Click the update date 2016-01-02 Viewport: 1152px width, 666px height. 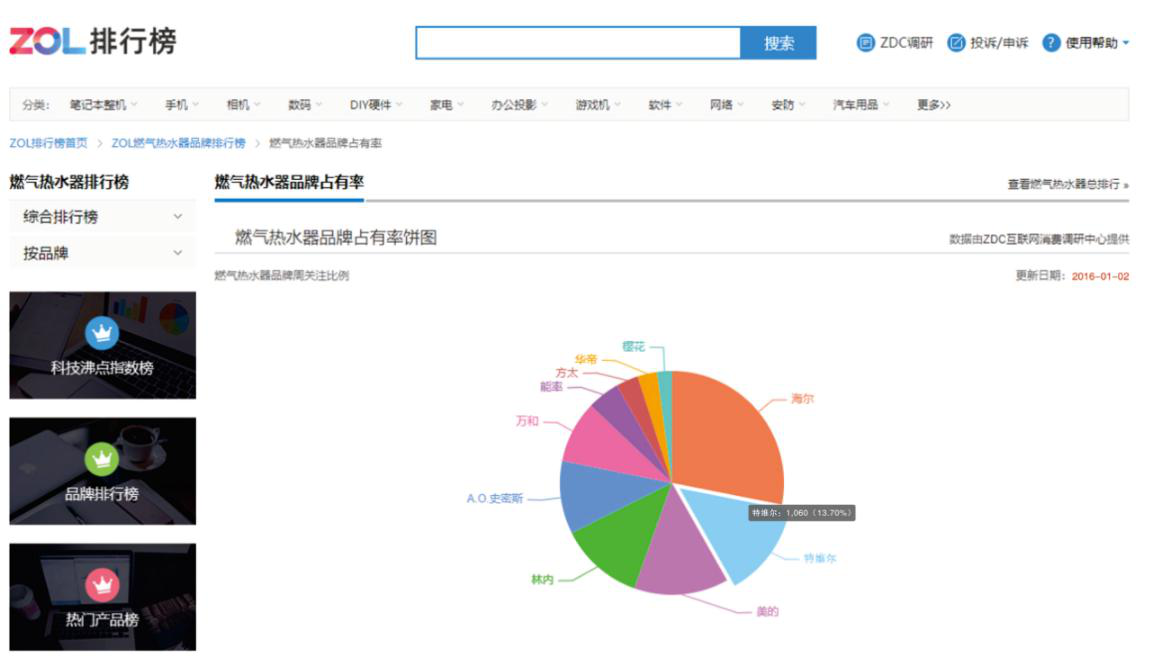pos(1100,276)
